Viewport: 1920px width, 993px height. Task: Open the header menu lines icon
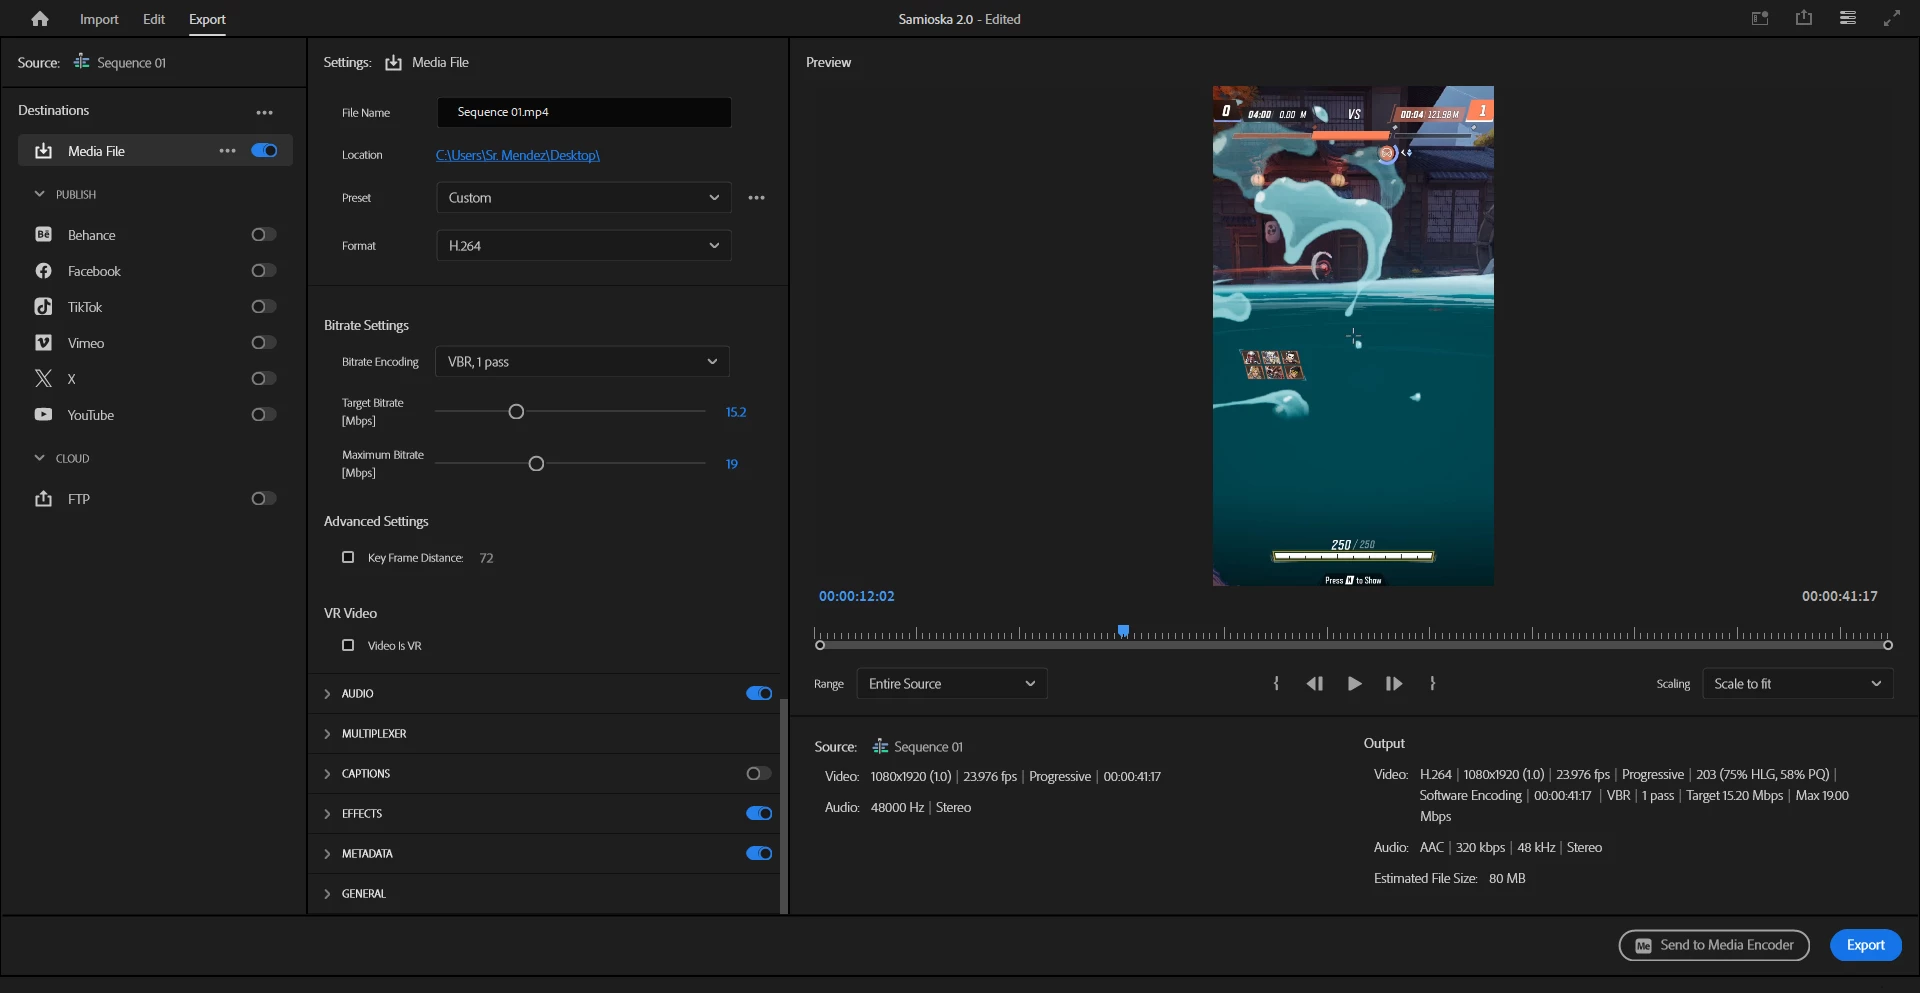coord(1848,18)
